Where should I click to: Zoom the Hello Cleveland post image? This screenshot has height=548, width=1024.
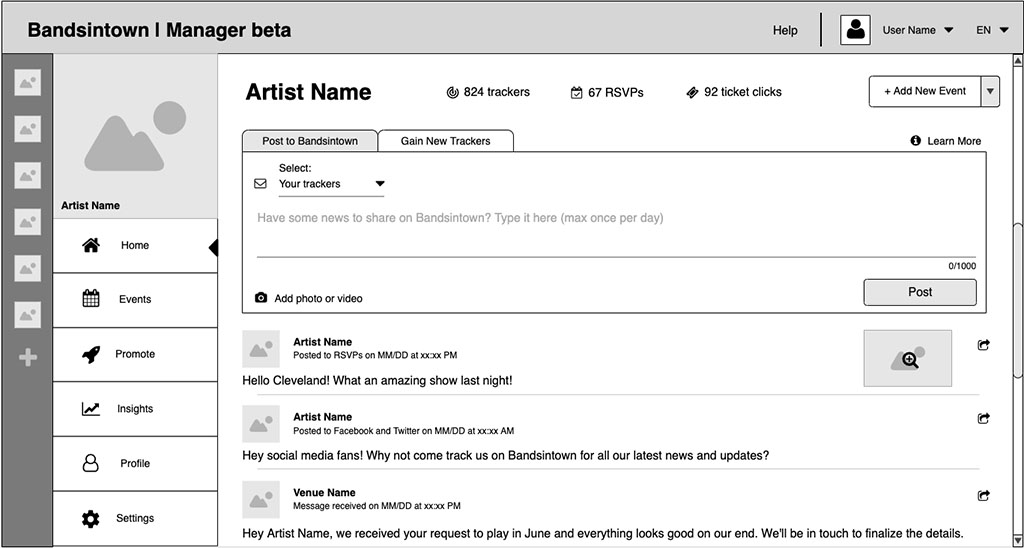tap(908, 358)
